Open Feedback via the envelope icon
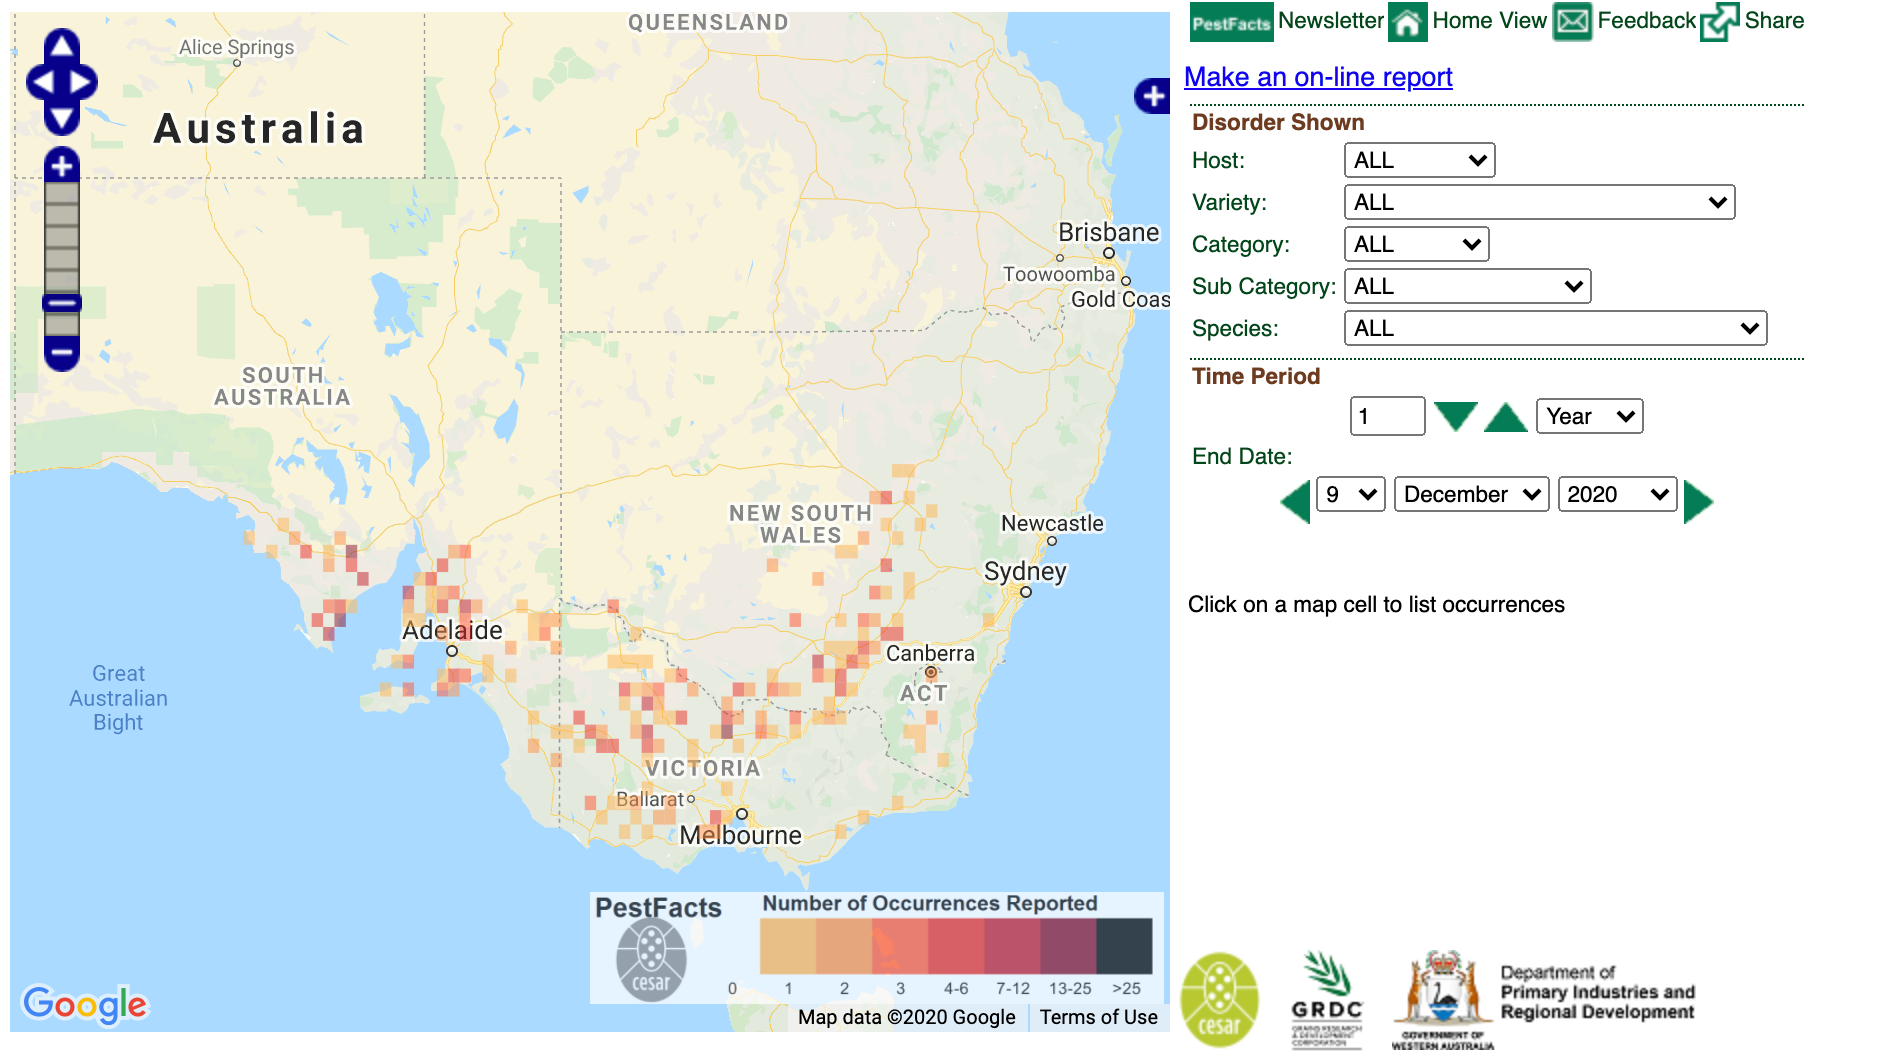Screen dimensions: 1902x1062 pos(1572,20)
